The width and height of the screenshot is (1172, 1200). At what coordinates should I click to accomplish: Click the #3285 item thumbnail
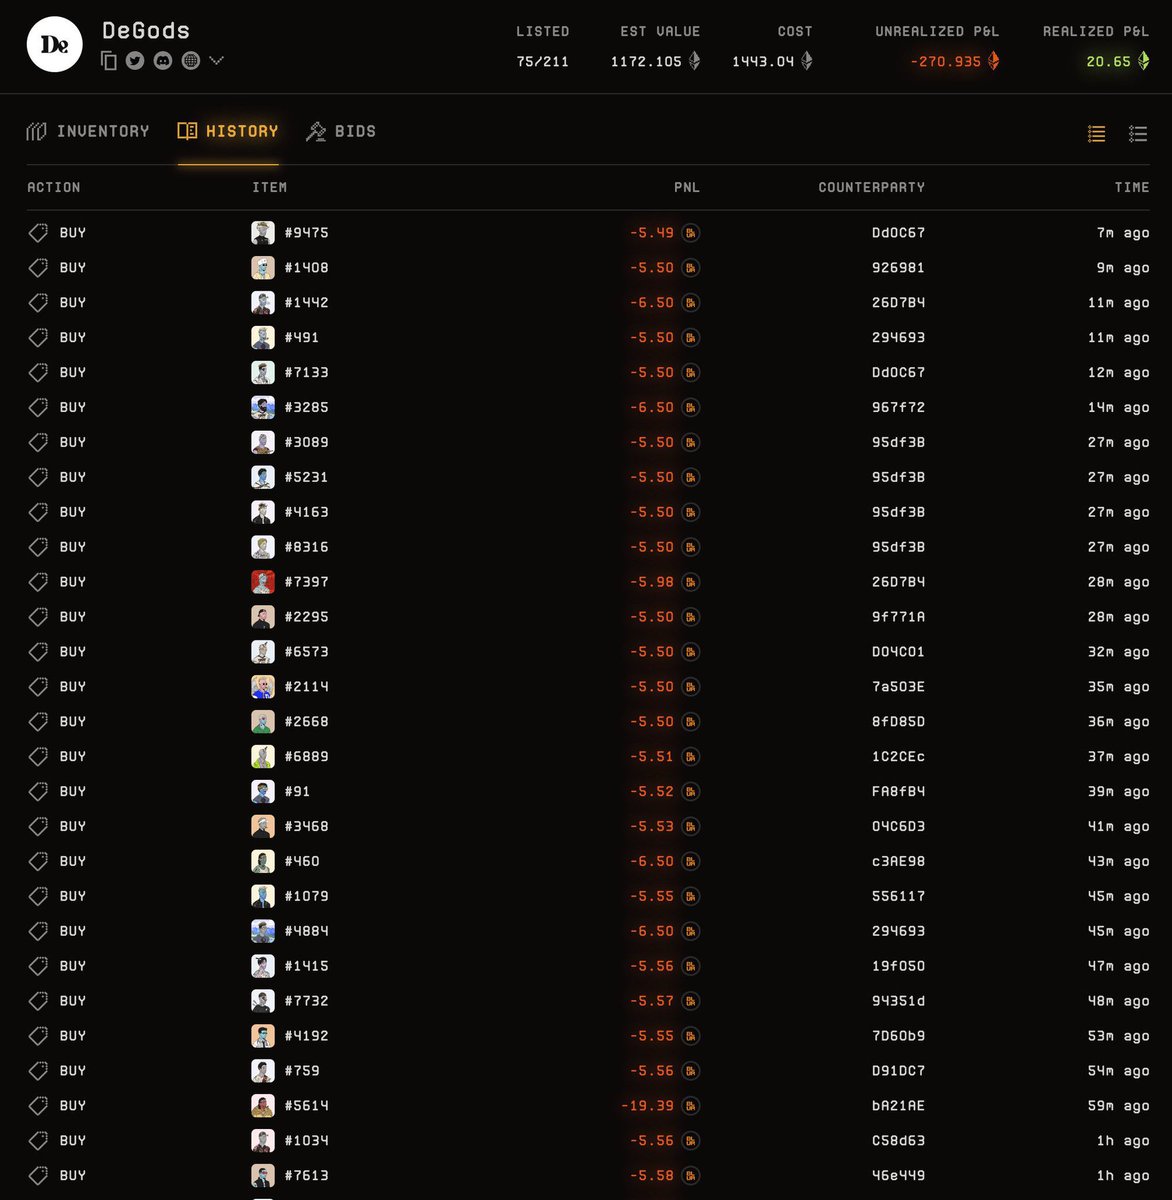click(263, 407)
